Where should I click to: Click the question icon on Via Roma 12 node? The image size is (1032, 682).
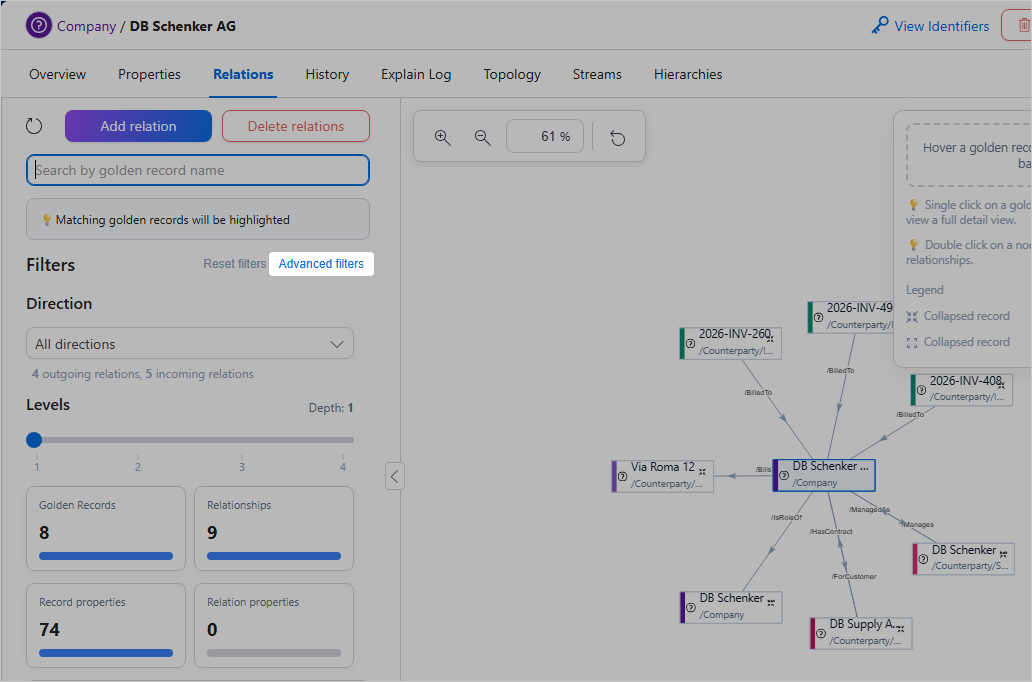[x=622, y=476]
